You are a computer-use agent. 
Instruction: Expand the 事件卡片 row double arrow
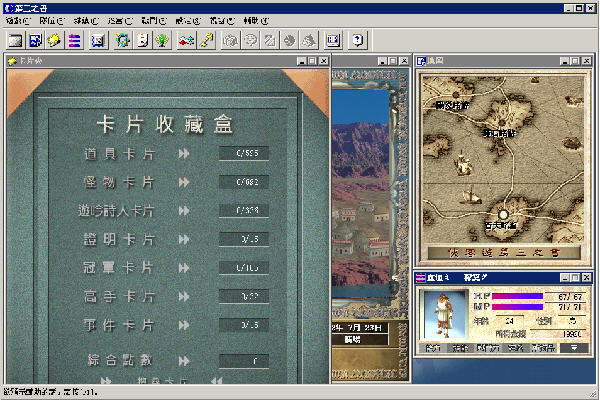pos(184,326)
